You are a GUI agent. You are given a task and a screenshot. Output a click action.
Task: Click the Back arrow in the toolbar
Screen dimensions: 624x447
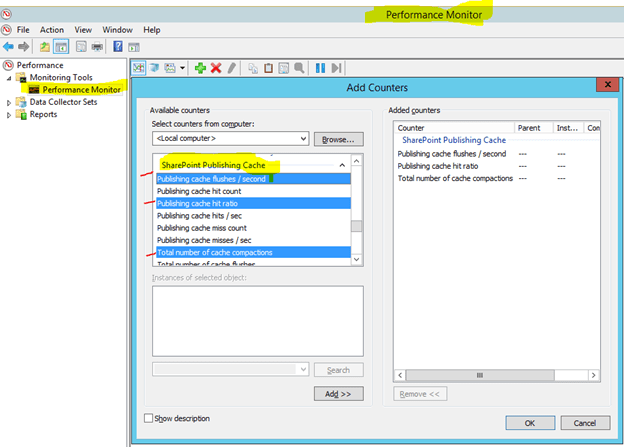pyautogui.click(x=9, y=47)
